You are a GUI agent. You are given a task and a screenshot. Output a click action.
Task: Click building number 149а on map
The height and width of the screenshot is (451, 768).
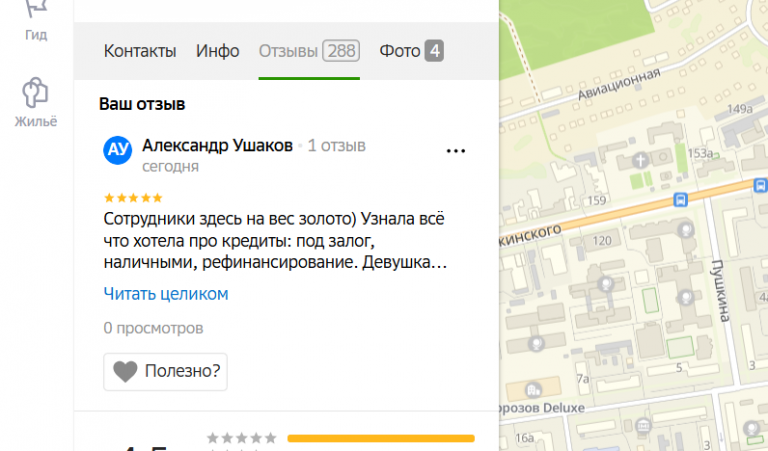pos(740,109)
